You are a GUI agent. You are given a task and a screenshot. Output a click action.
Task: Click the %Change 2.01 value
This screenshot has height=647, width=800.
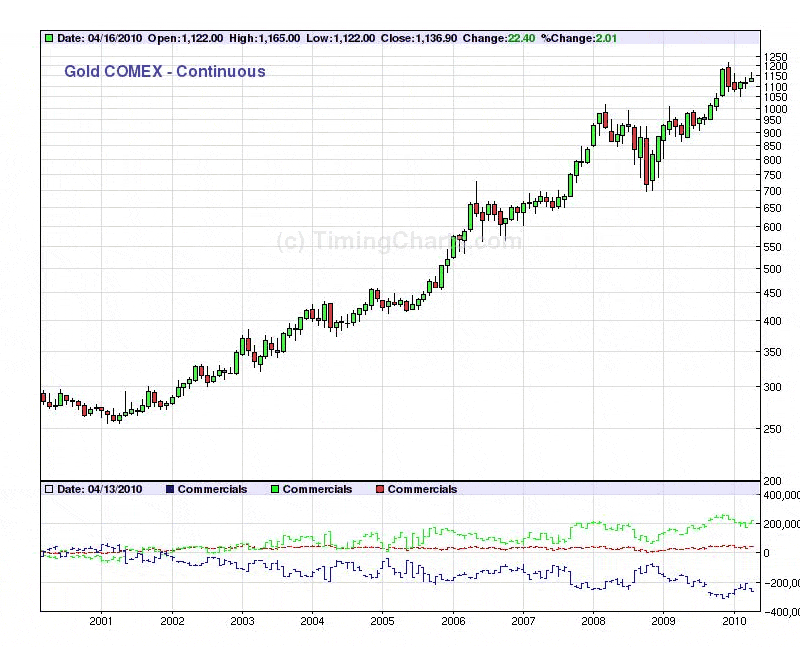click(570, 39)
